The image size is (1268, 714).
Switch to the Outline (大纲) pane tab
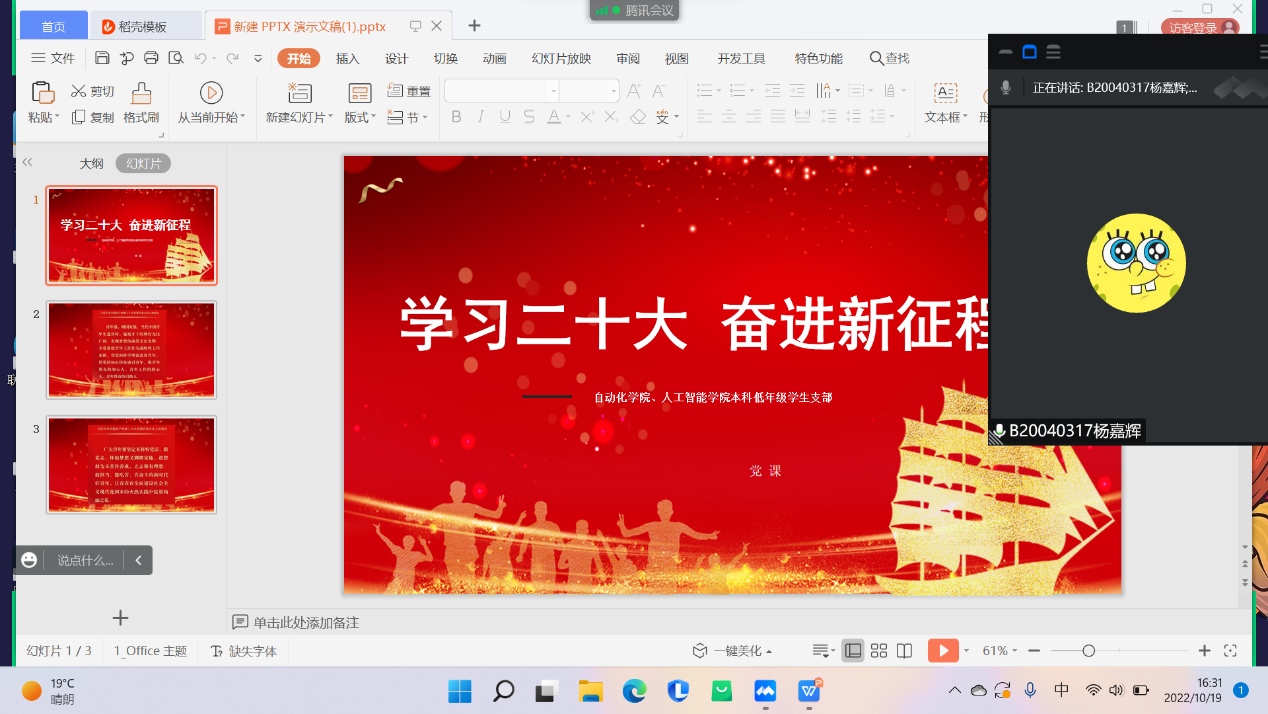[x=91, y=163]
